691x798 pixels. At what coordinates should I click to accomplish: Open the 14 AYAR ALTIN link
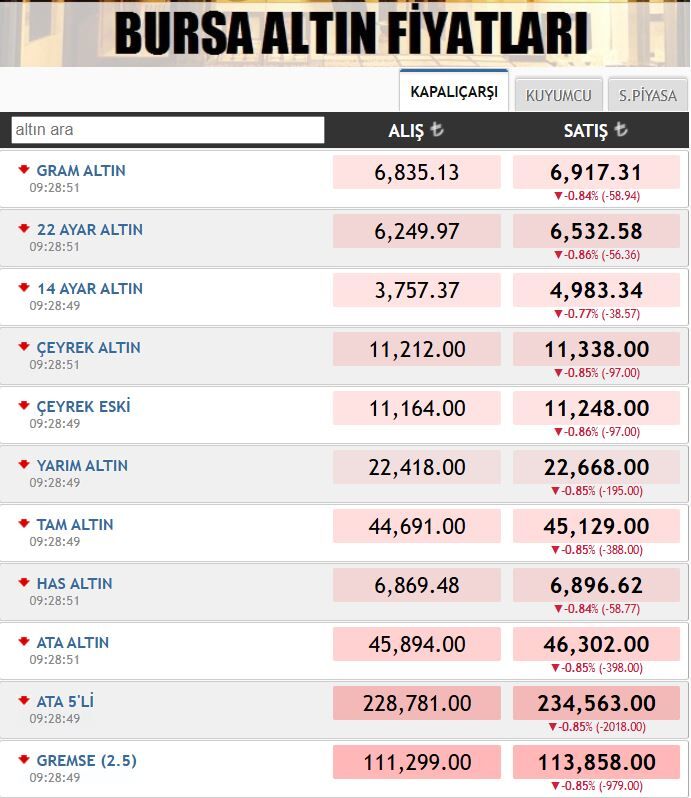(90, 289)
